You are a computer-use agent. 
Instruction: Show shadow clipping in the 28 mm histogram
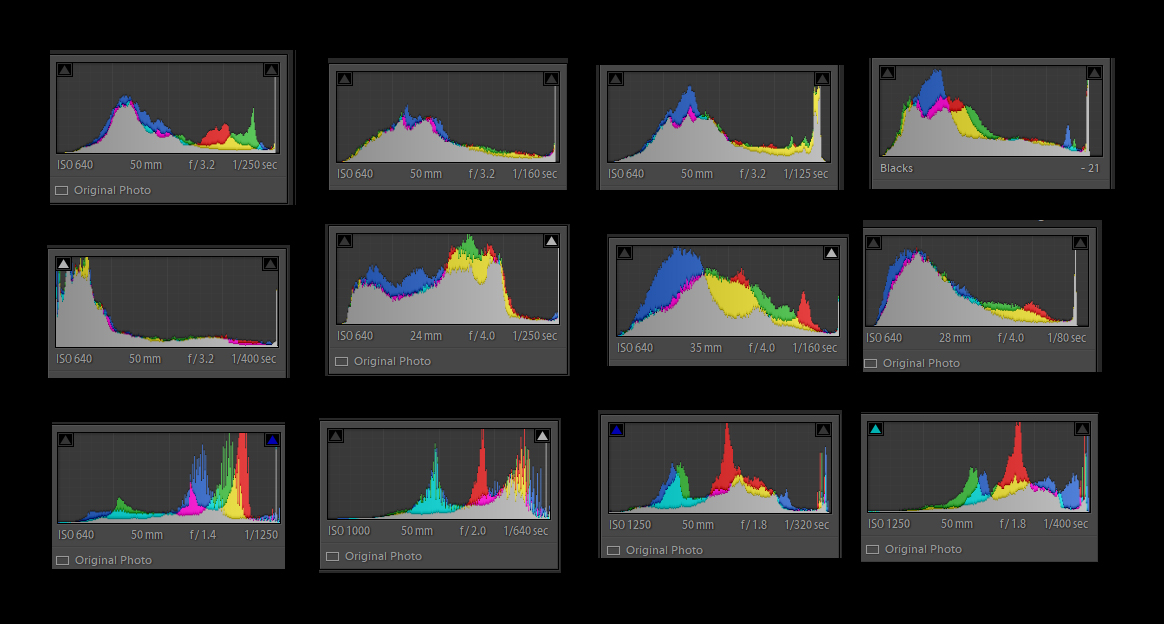tap(873, 243)
